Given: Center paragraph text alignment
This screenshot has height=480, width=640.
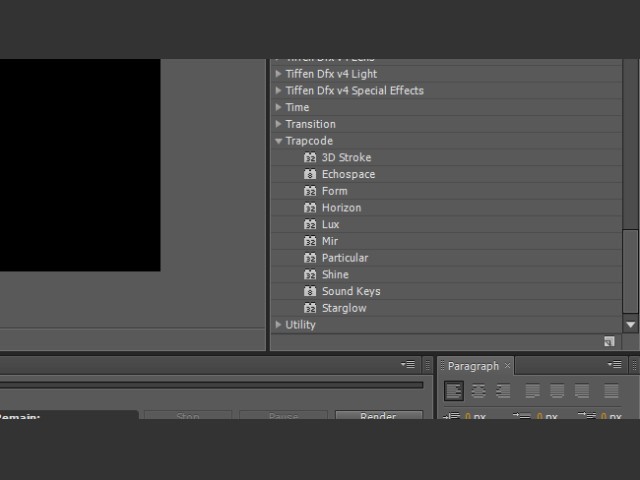Looking at the screenshot, I should pos(478,391).
